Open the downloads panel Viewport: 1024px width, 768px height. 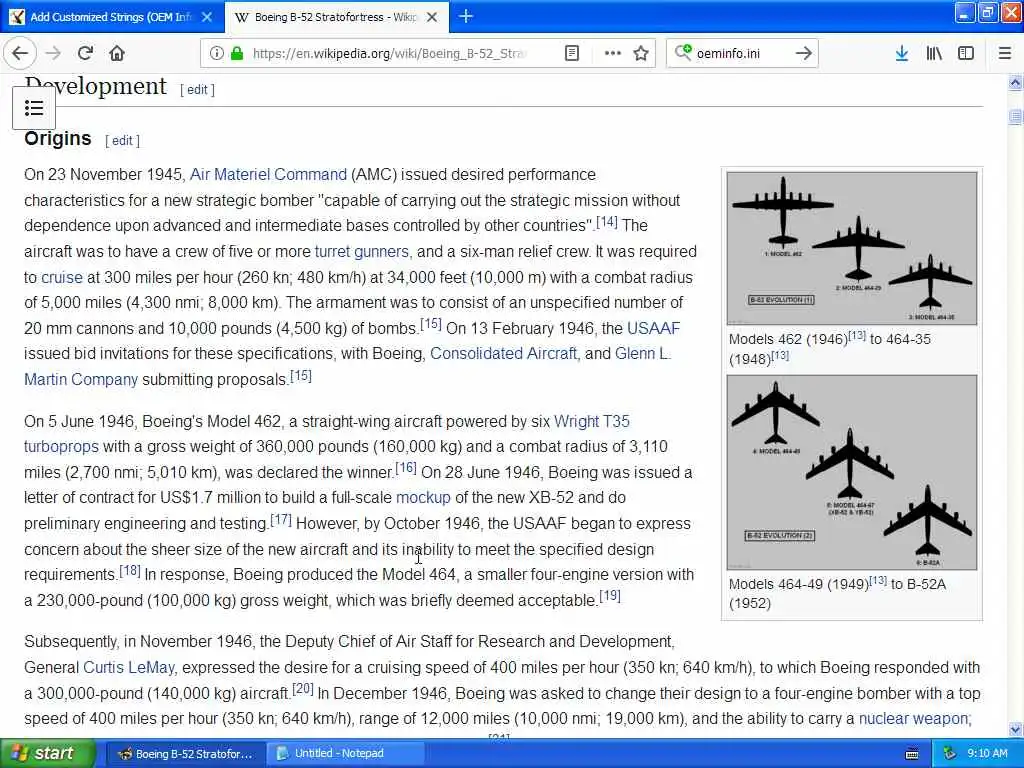[x=902, y=54]
